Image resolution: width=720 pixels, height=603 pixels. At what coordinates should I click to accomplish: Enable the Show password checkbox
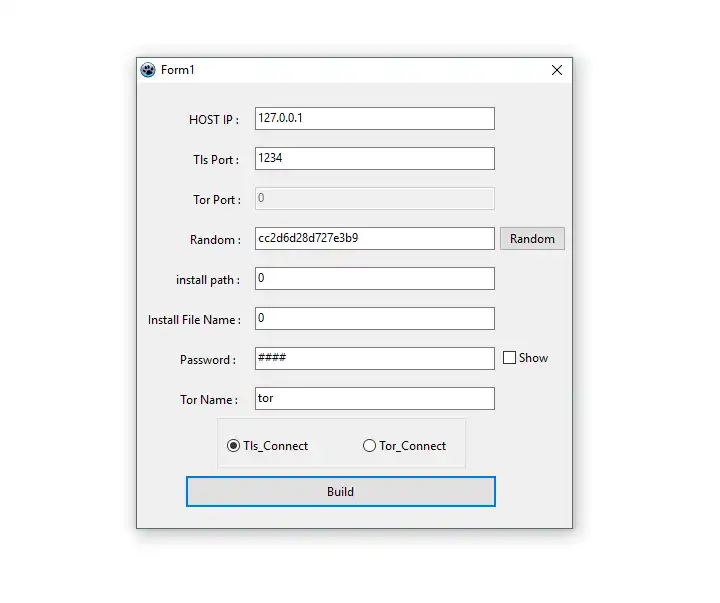click(509, 358)
